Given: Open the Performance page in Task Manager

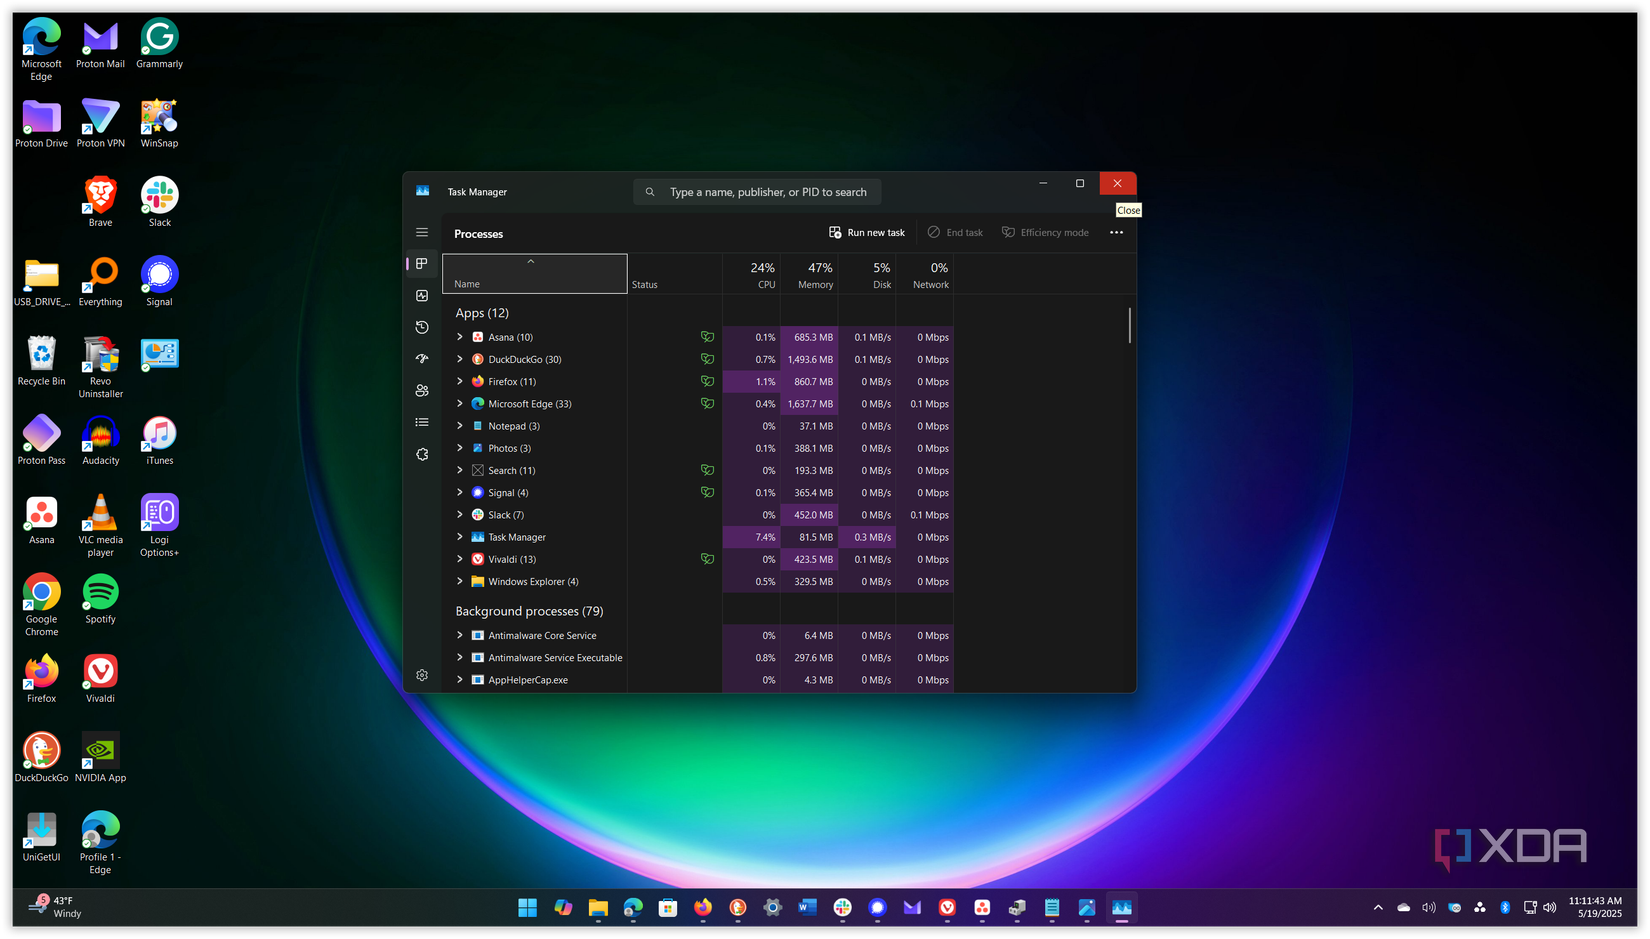Looking at the screenshot, I should click(422, 295).
